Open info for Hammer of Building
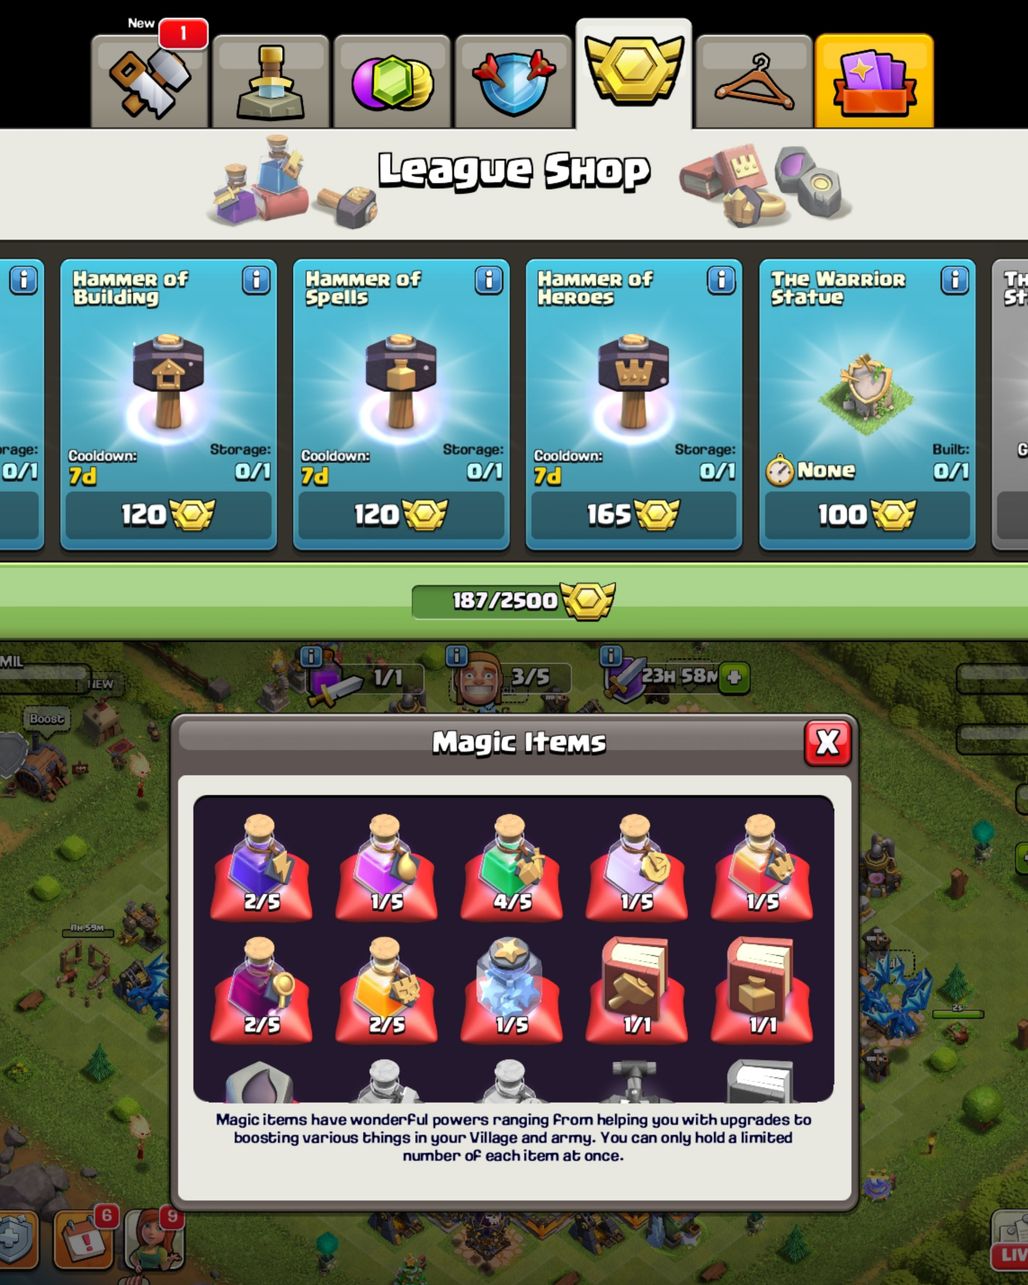 (x=256, y=280)
